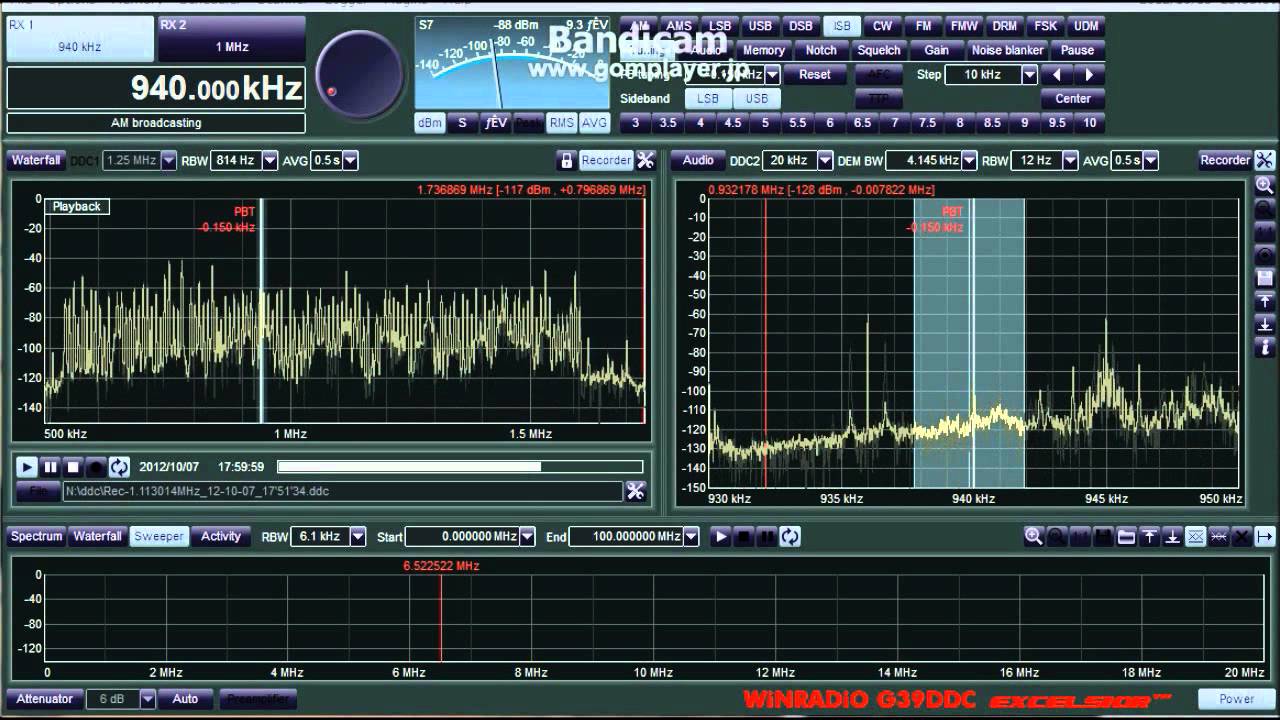
Task: Start the sweeper with play icon
Action: [x=721, y=537]
